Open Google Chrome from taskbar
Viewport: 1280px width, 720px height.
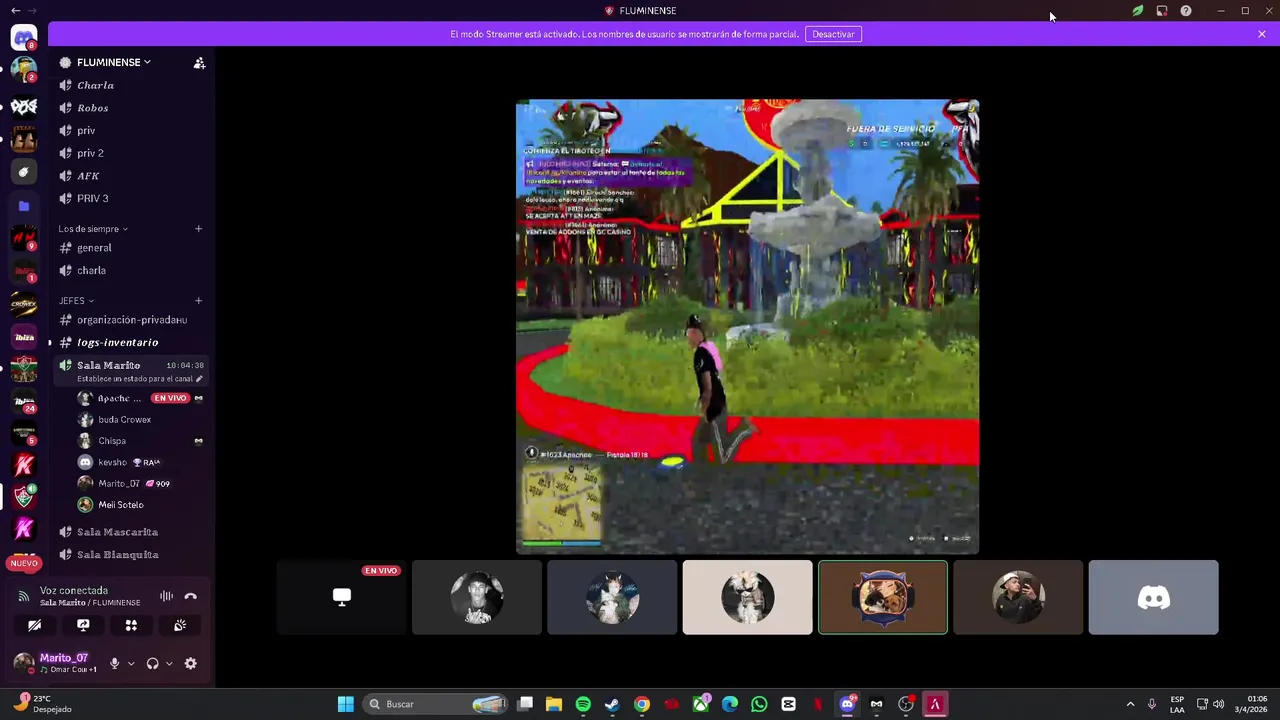click(x=642, y=704)
